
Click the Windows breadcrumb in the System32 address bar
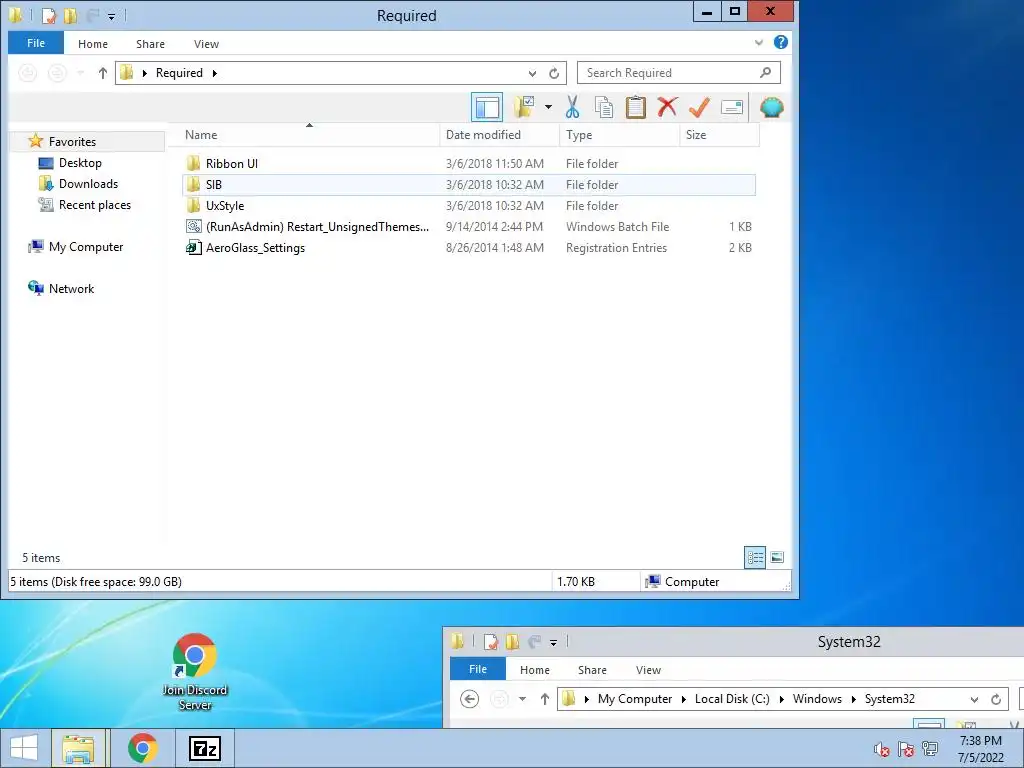click(817, 699)
